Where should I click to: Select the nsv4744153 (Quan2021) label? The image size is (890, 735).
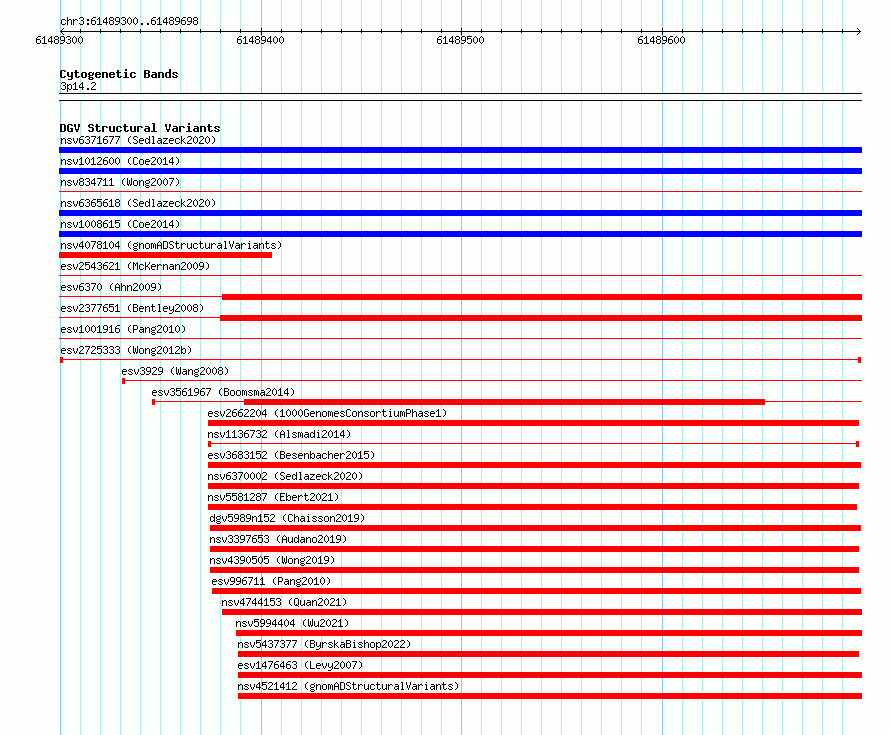(284, 602)
